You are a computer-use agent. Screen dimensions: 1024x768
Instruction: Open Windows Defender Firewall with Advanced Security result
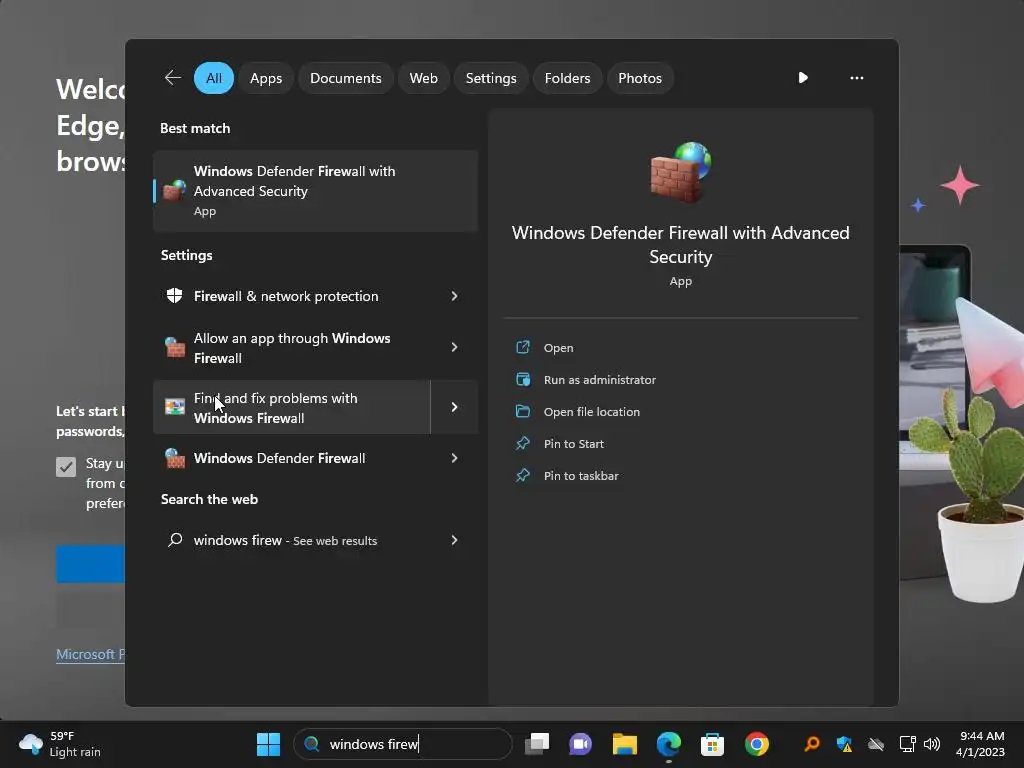(315, 191)
